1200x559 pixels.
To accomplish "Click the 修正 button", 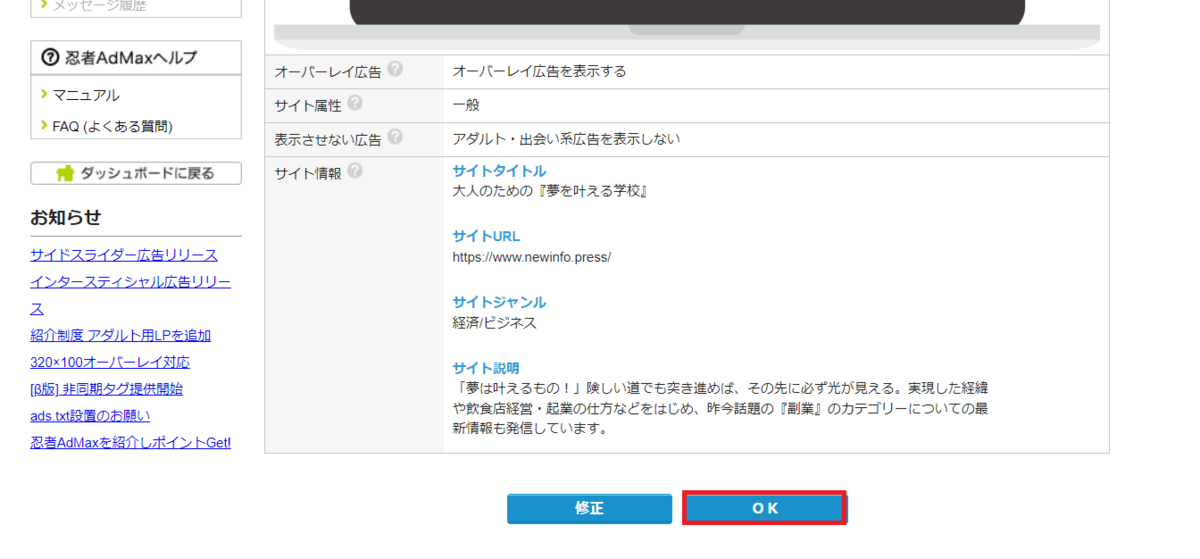I will tap(589, 508).
